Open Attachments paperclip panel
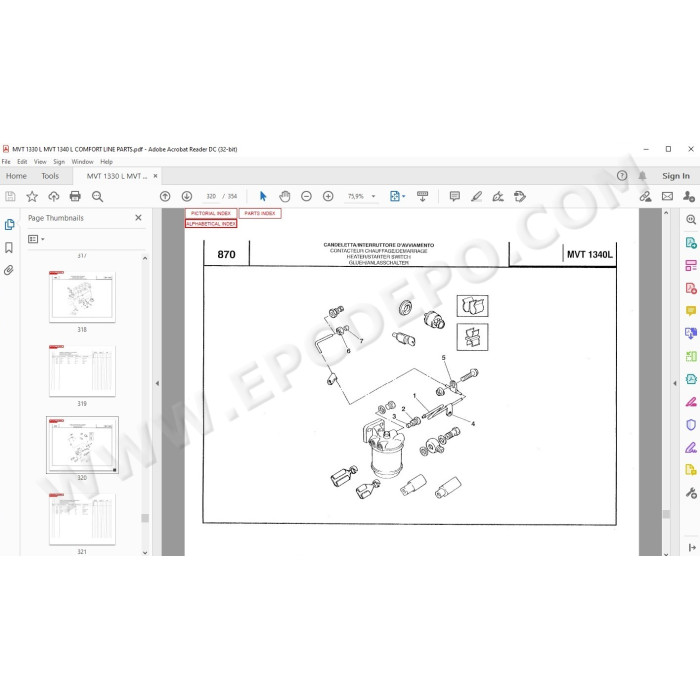The height and width of the screenshot is (700, 700). (x=9, y=270)
